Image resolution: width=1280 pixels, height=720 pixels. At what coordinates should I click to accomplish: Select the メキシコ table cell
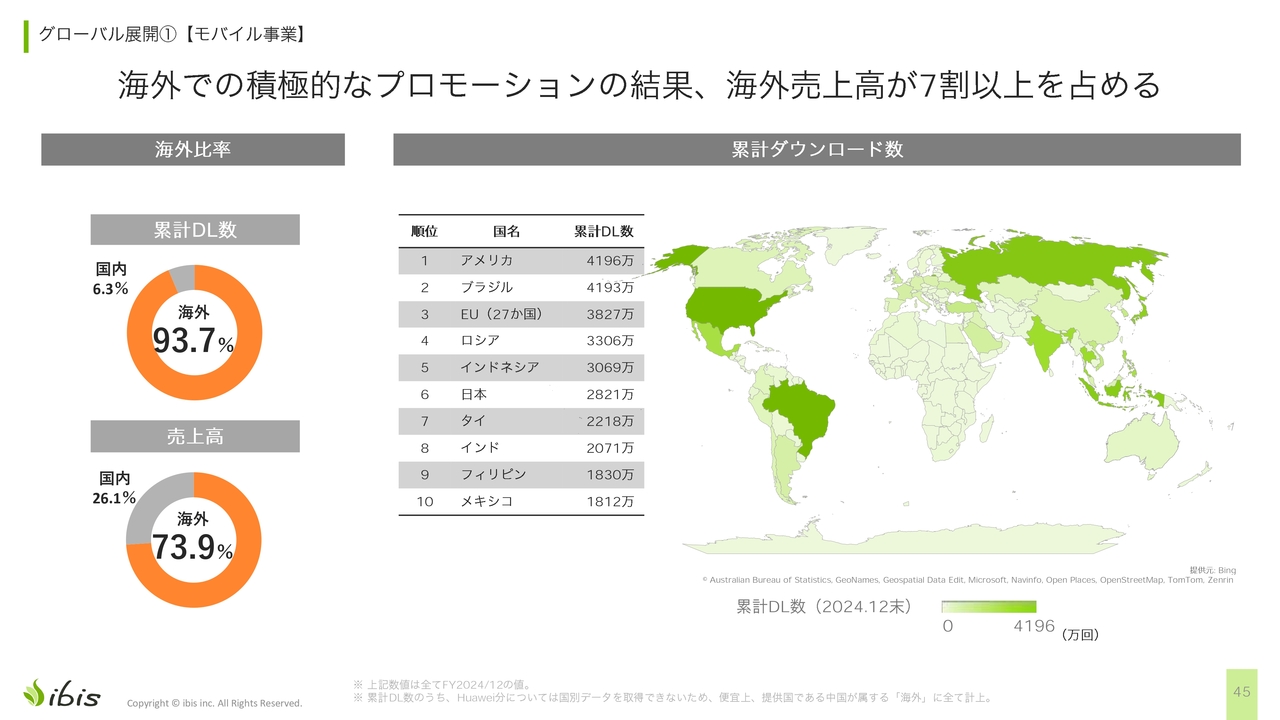pyautogui.click(x=486, y=501)
